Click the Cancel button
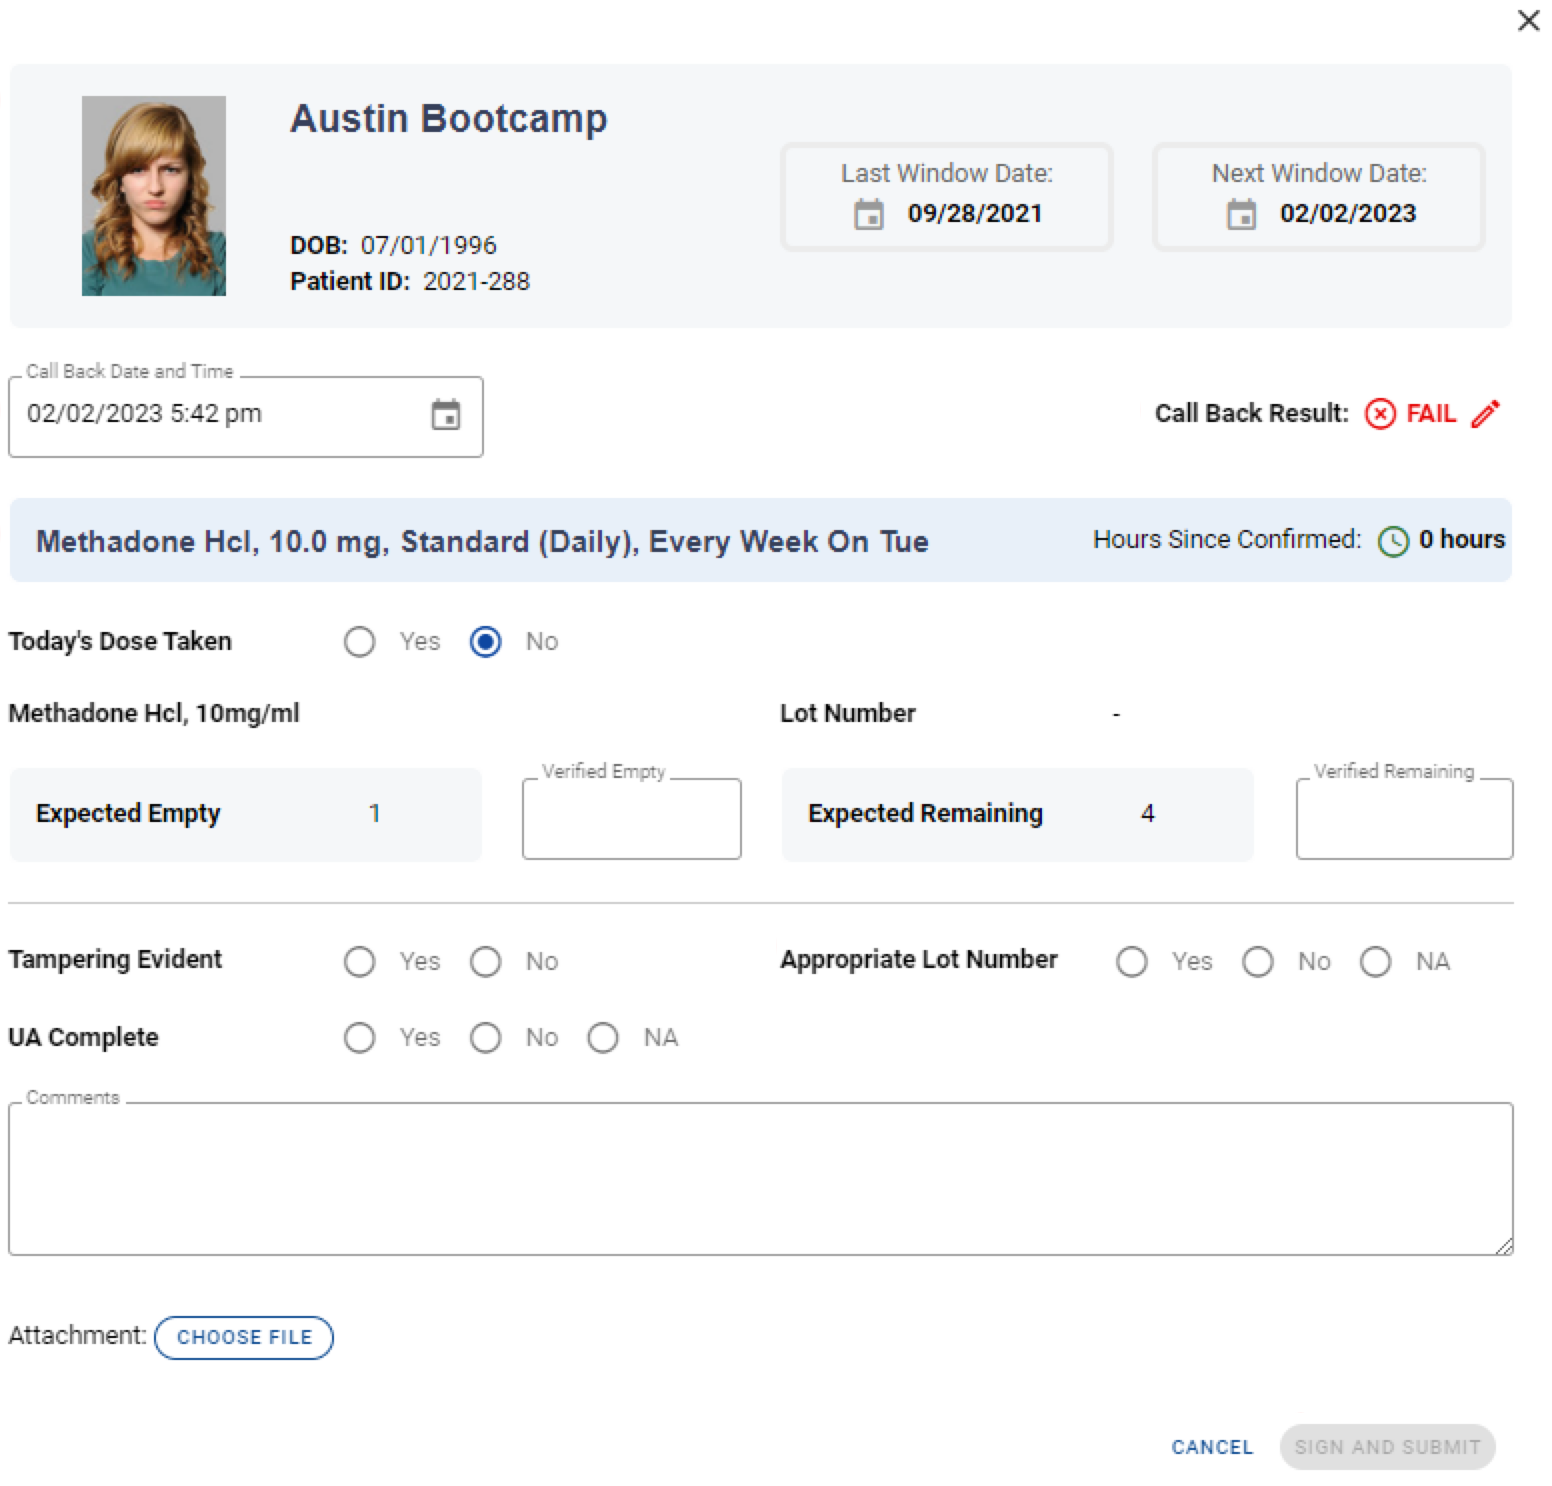The width and height of the screenshot is (1552, 1486). [1211, 1447]
